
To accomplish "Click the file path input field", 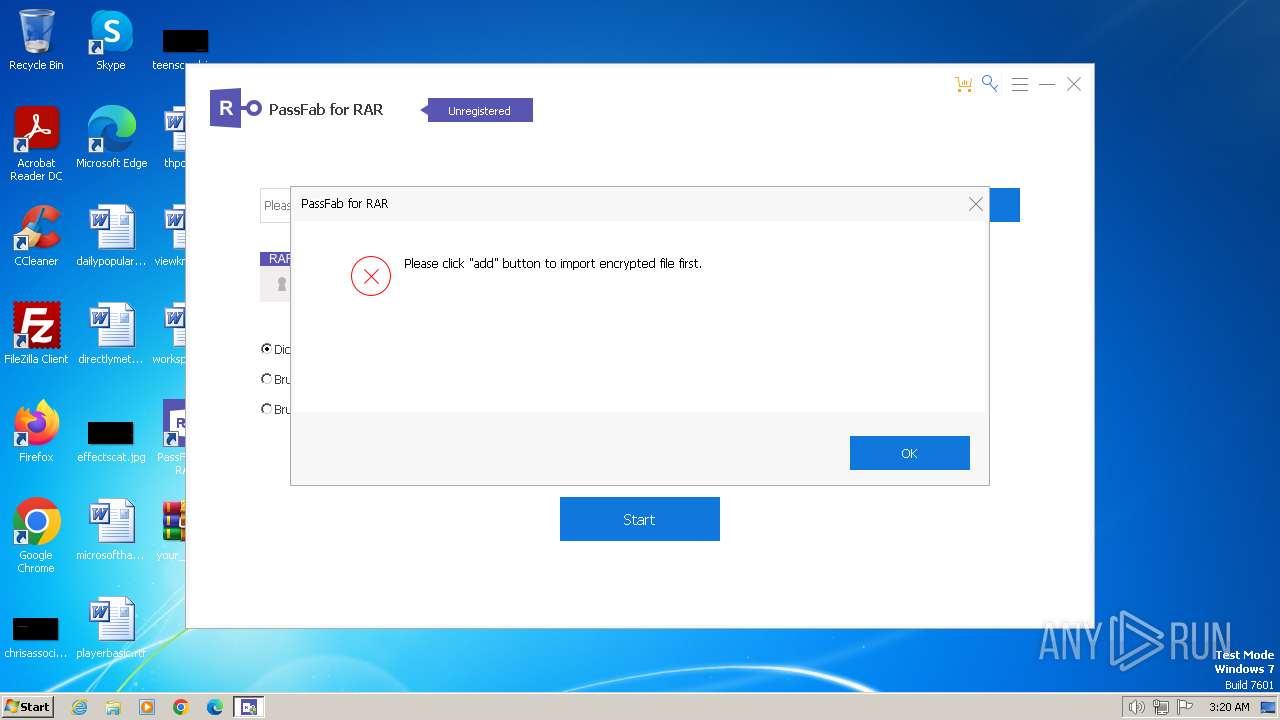I will [x=275, y=205].
